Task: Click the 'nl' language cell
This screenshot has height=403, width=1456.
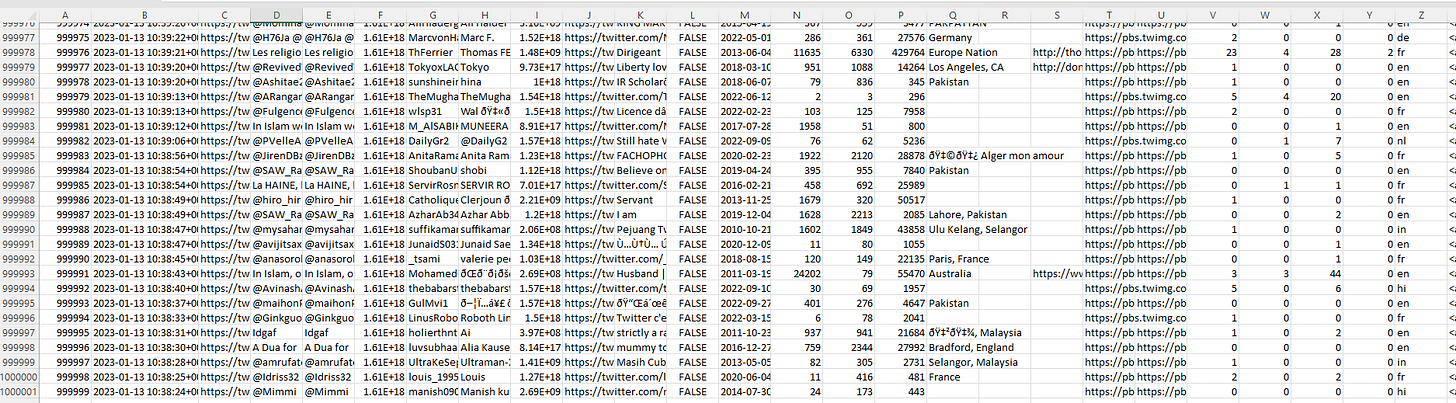Action: click(x=1422, y=141)
